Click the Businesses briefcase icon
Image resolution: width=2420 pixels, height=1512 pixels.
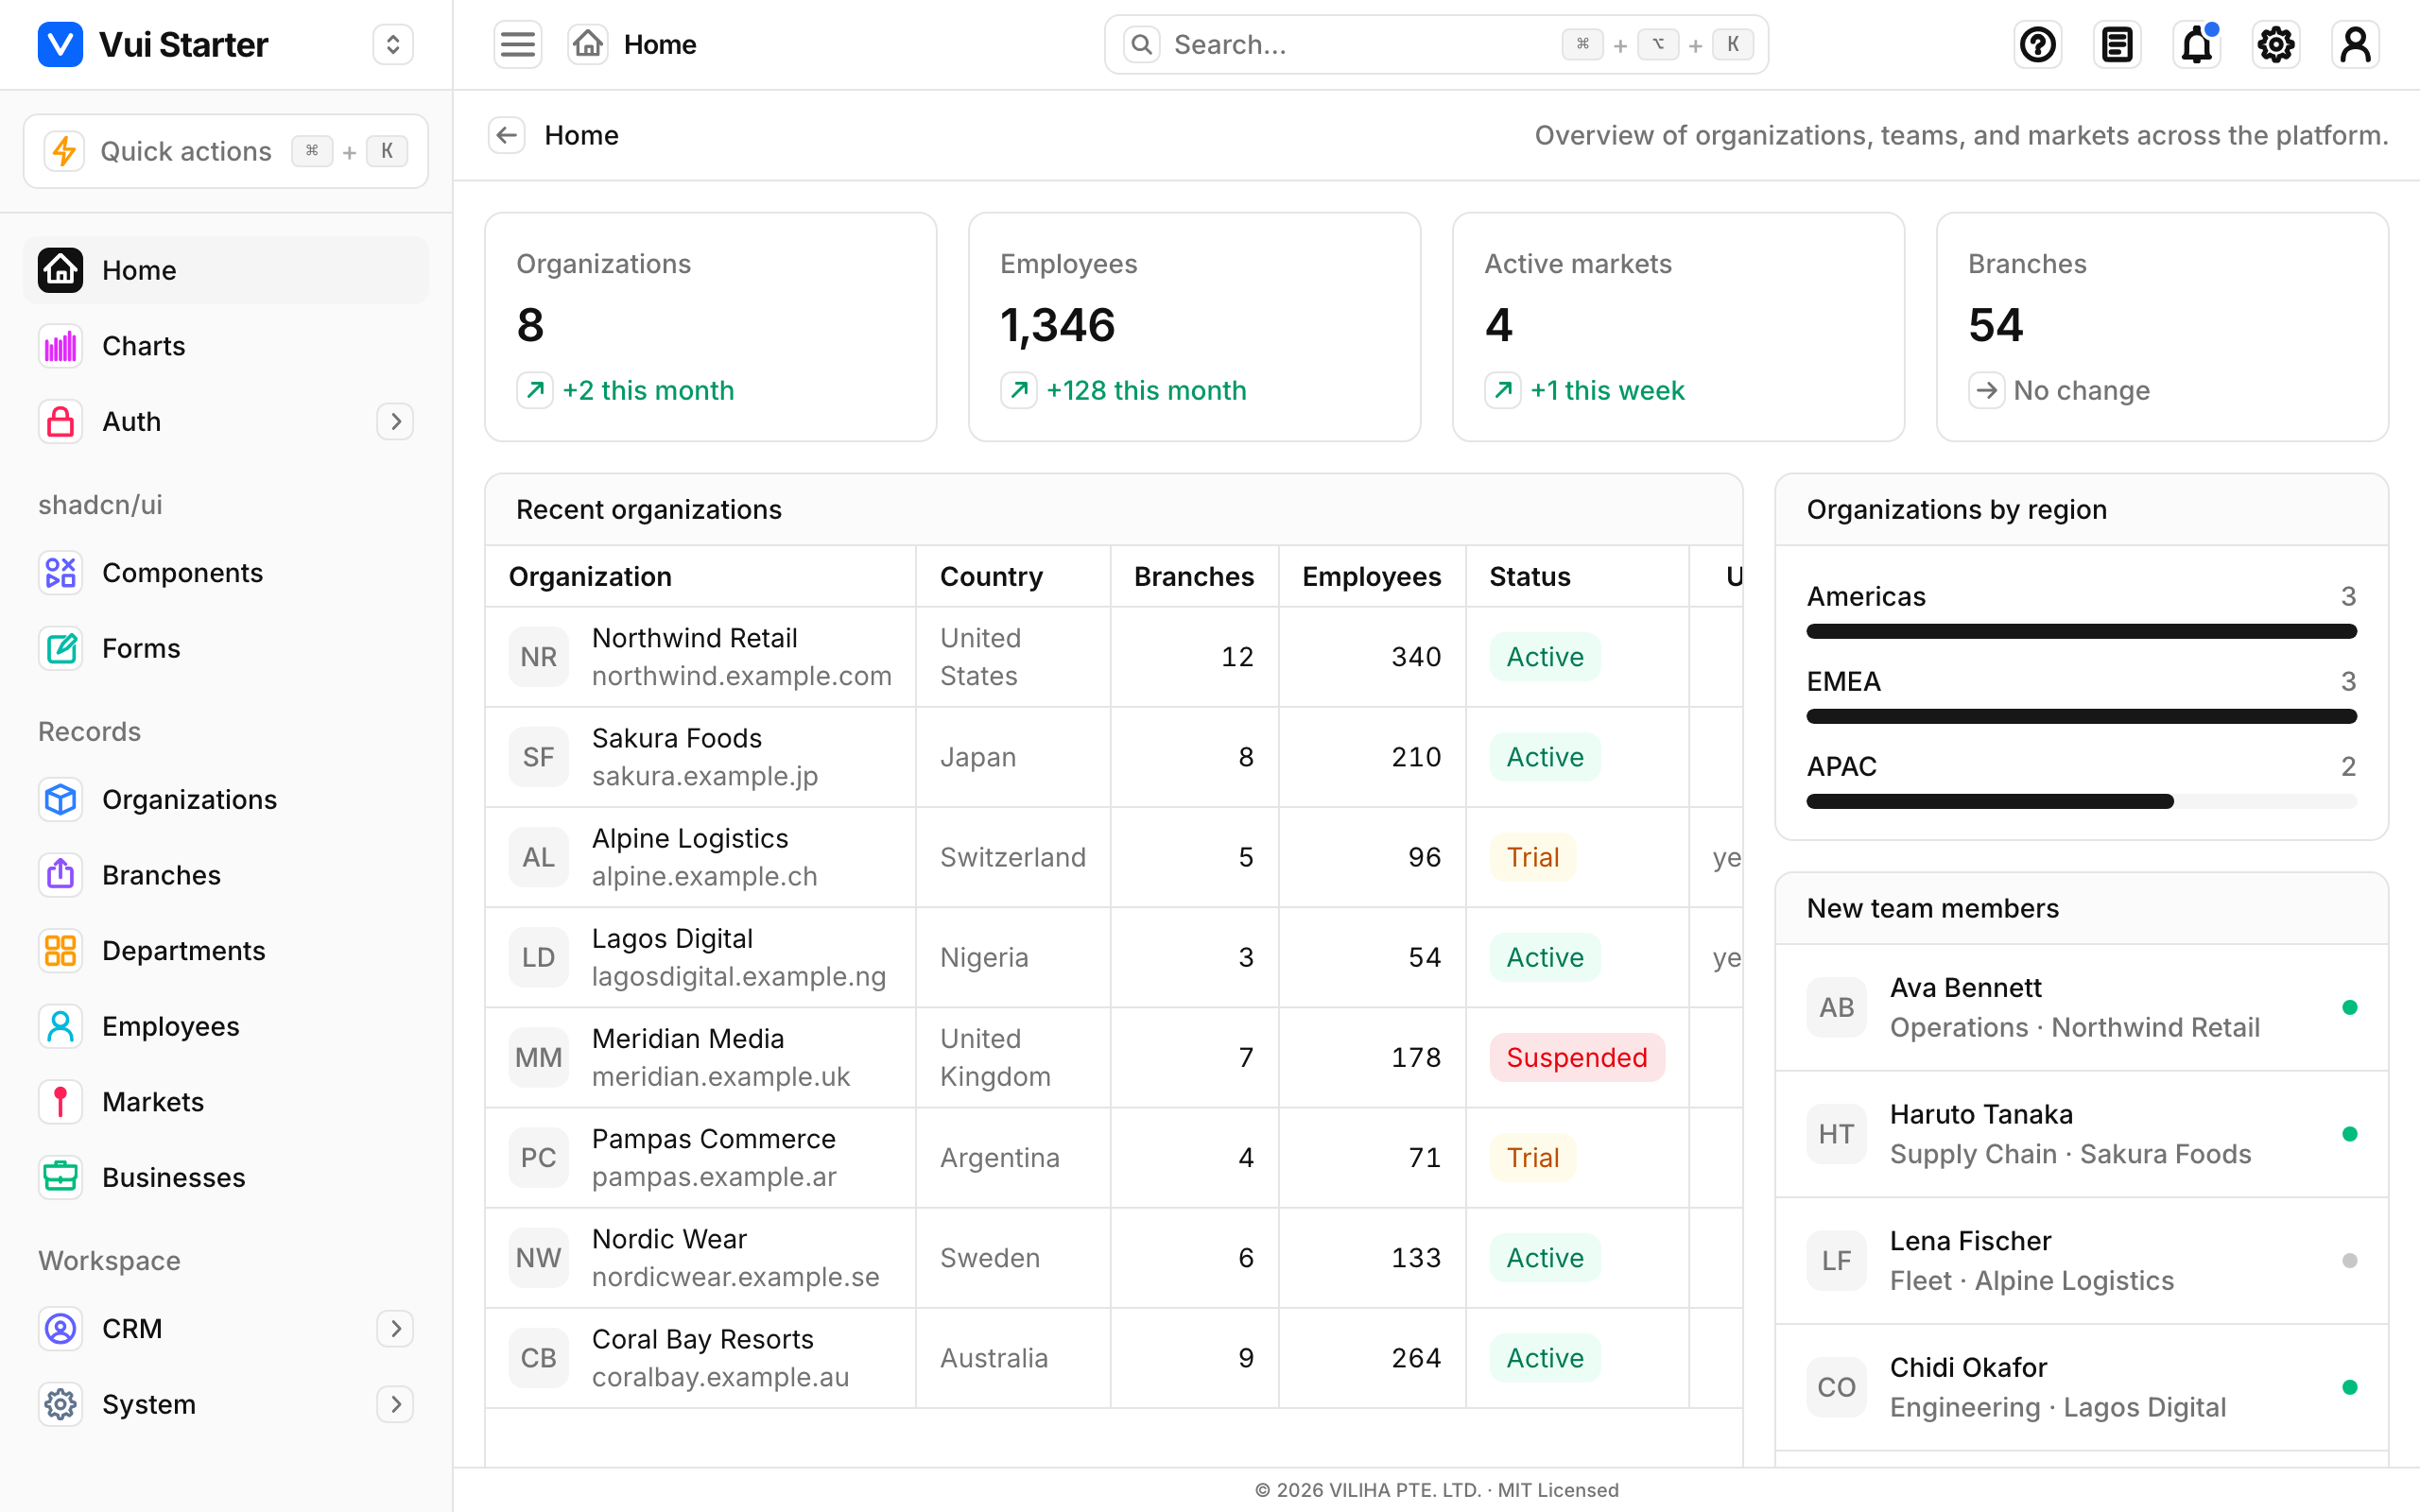60,1177
